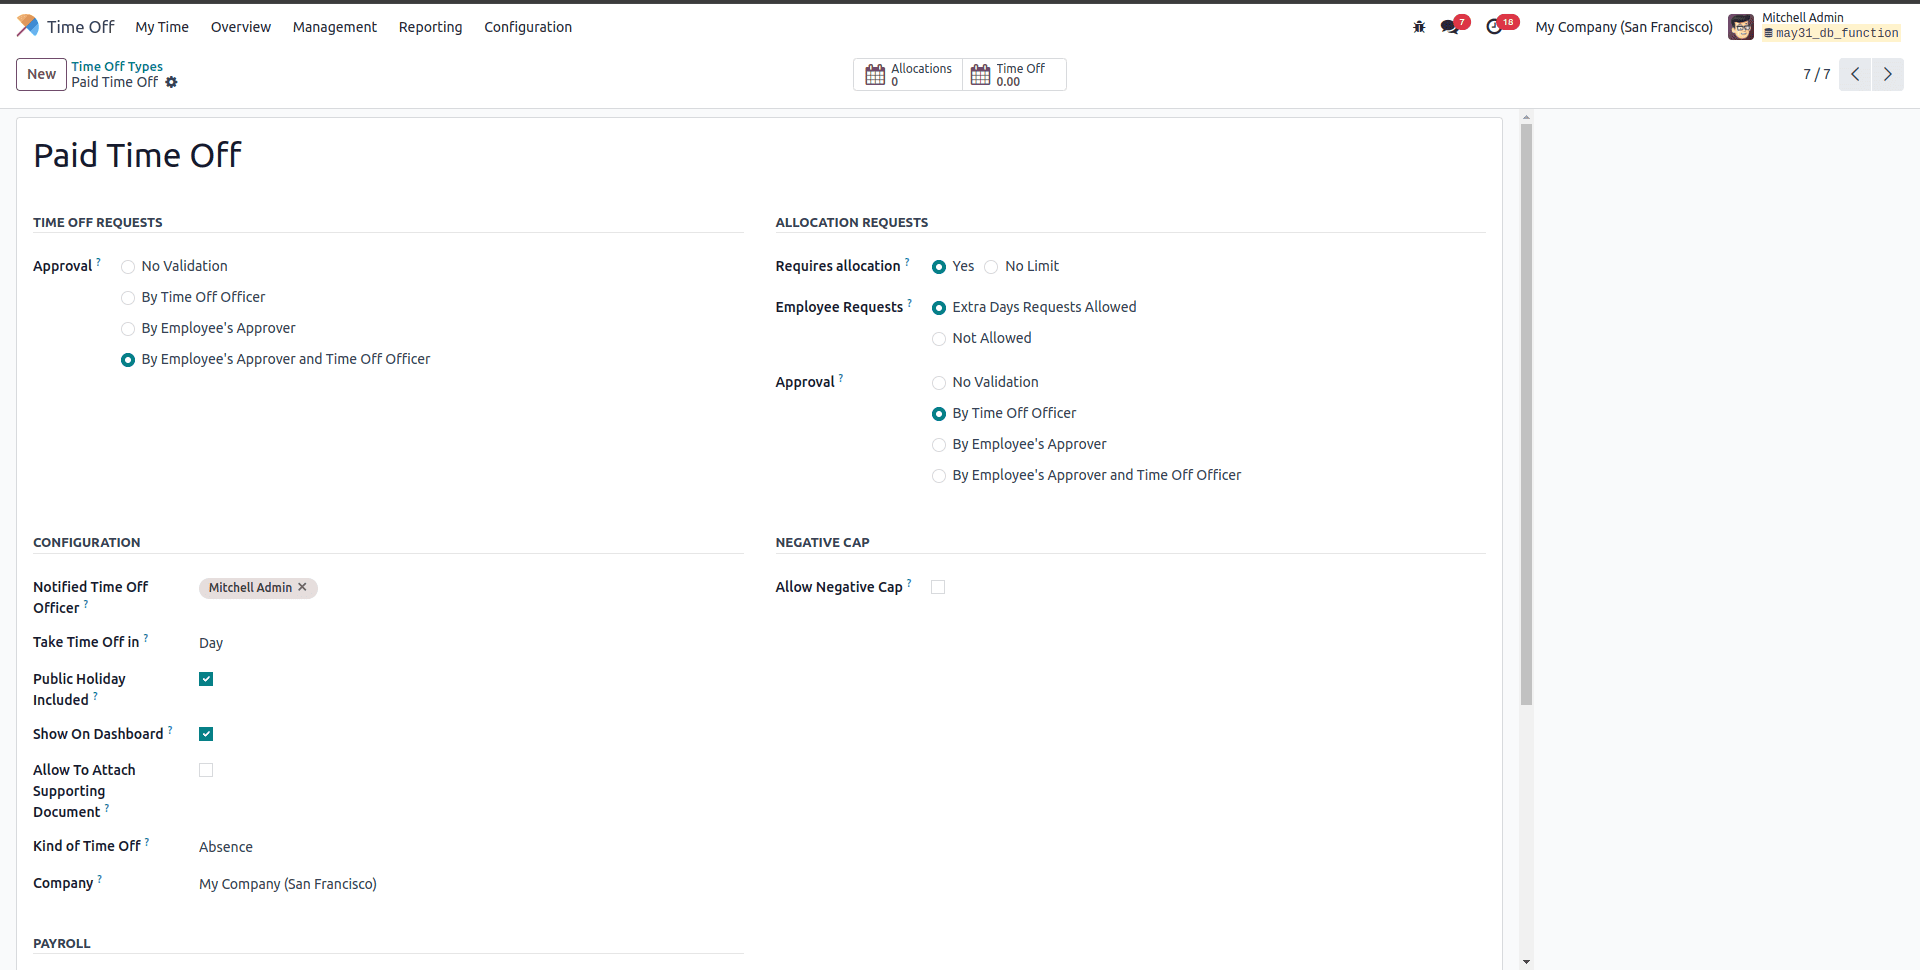Click the Time Off app title
This screenshot has height=970, width=1920.
coord(81,27)
